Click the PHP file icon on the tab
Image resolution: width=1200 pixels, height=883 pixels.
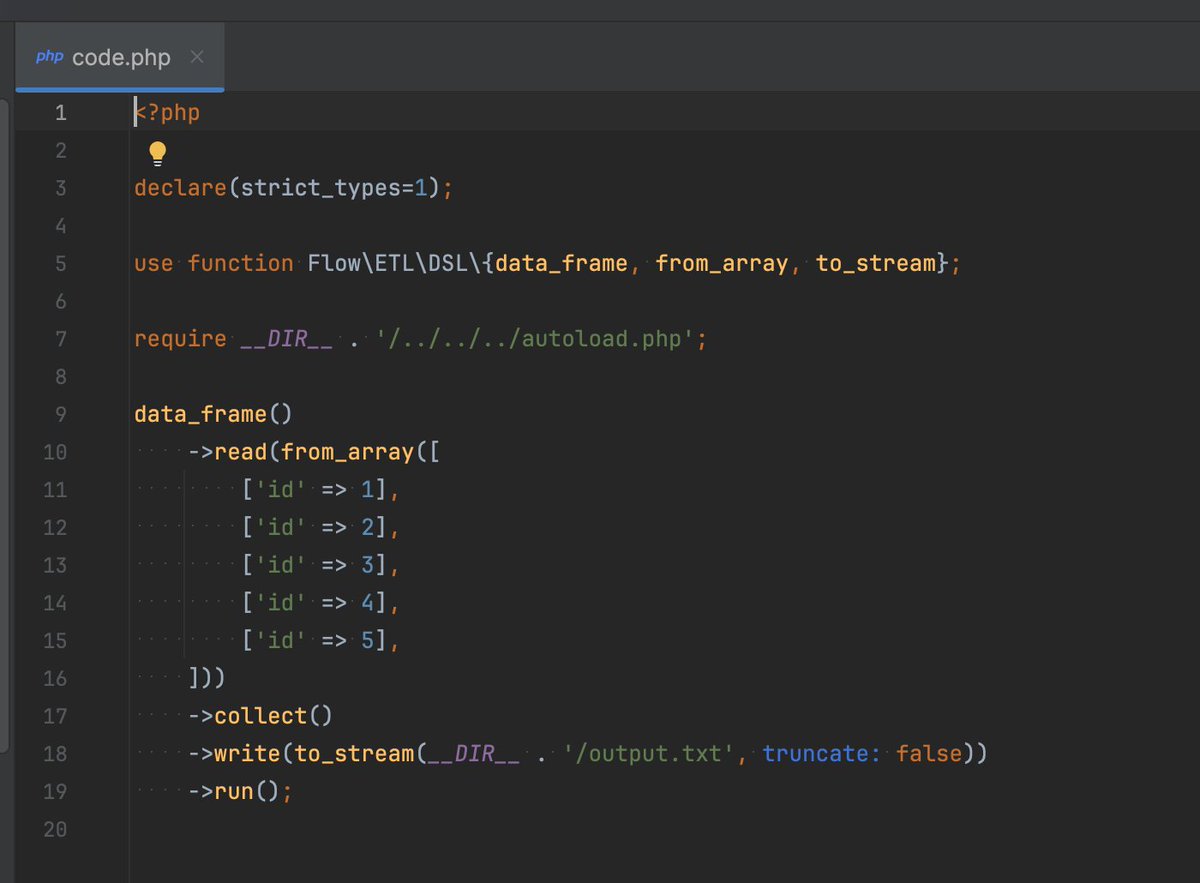tap(50, 58)
